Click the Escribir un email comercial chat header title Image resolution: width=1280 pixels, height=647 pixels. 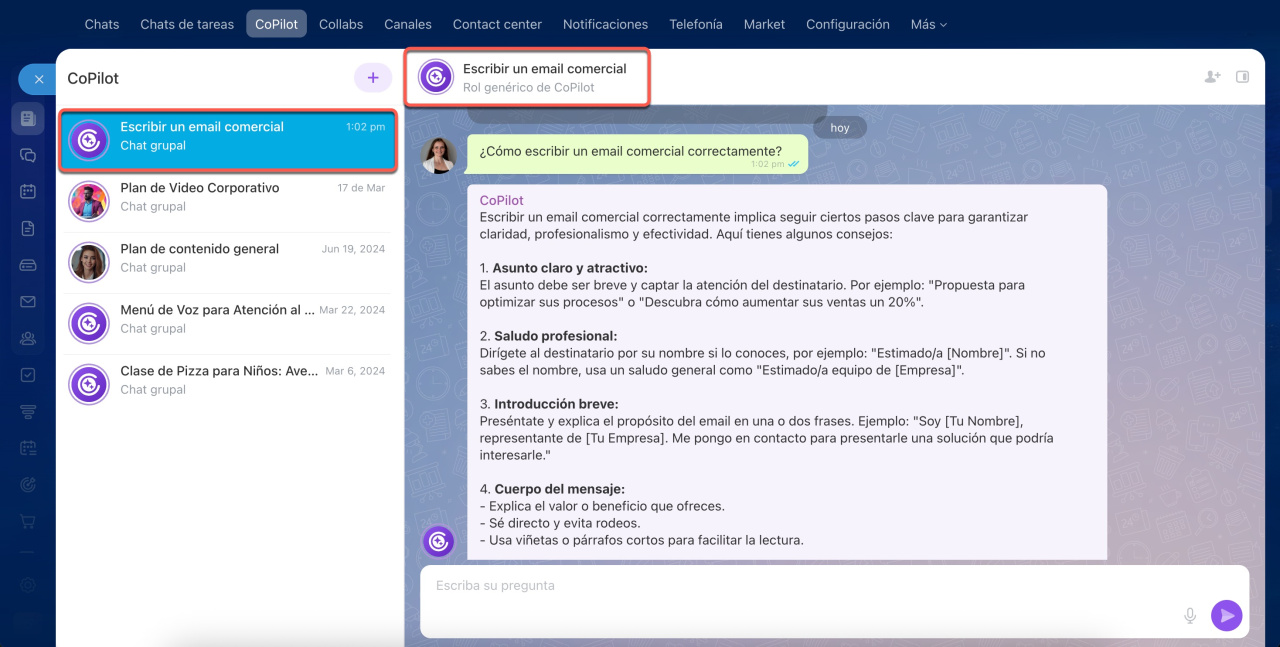544,69
